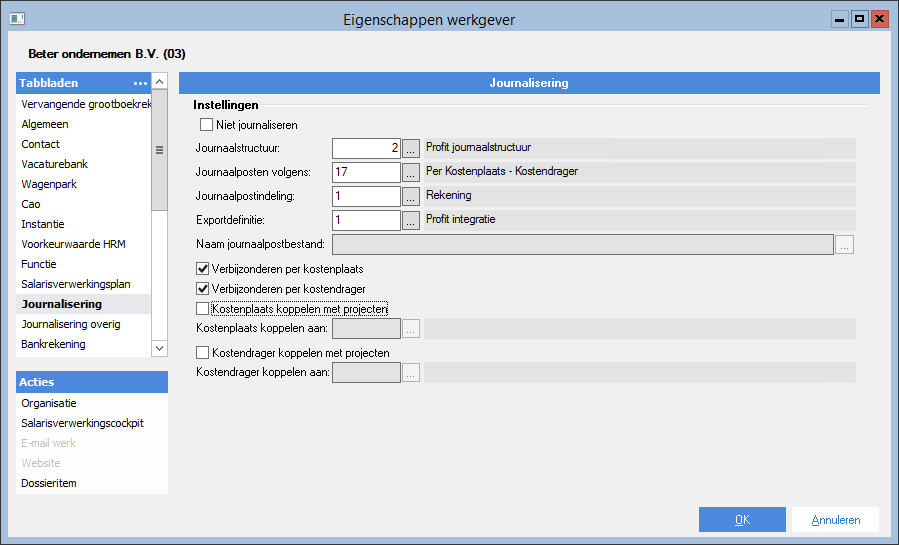Browse for Naam journaalpostbestand file

click(845, 245)
